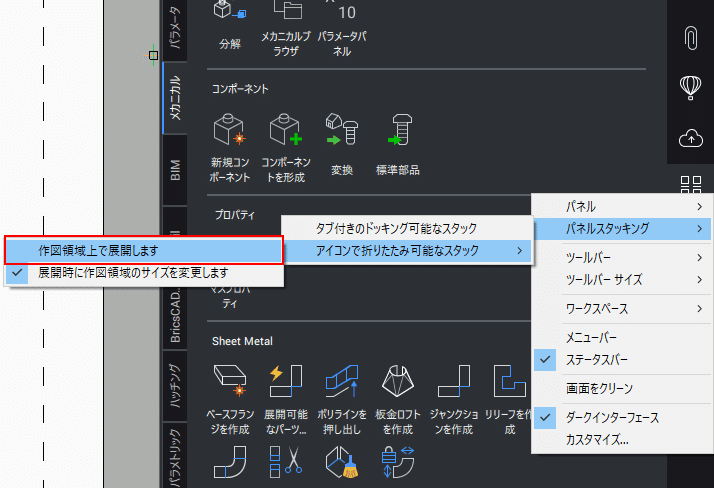Open the パラメータパネル icon

coord(342,10)
